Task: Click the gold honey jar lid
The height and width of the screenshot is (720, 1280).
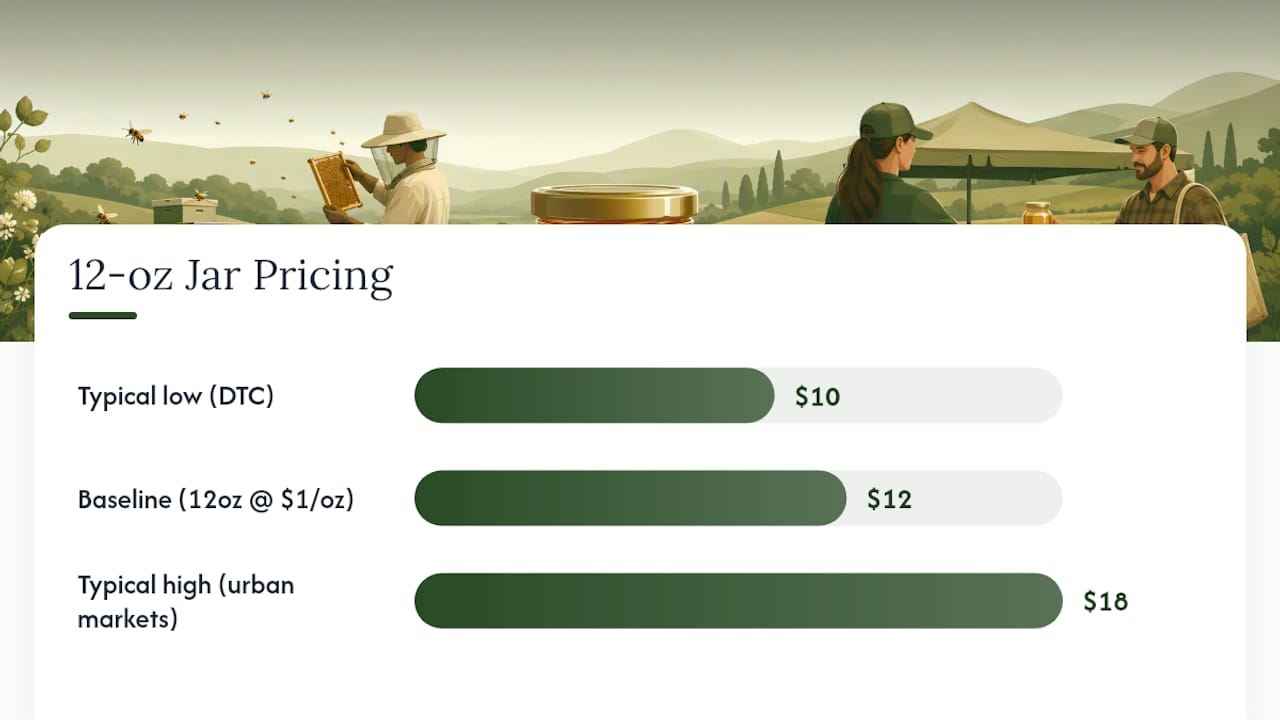Action: pos(614,204)
